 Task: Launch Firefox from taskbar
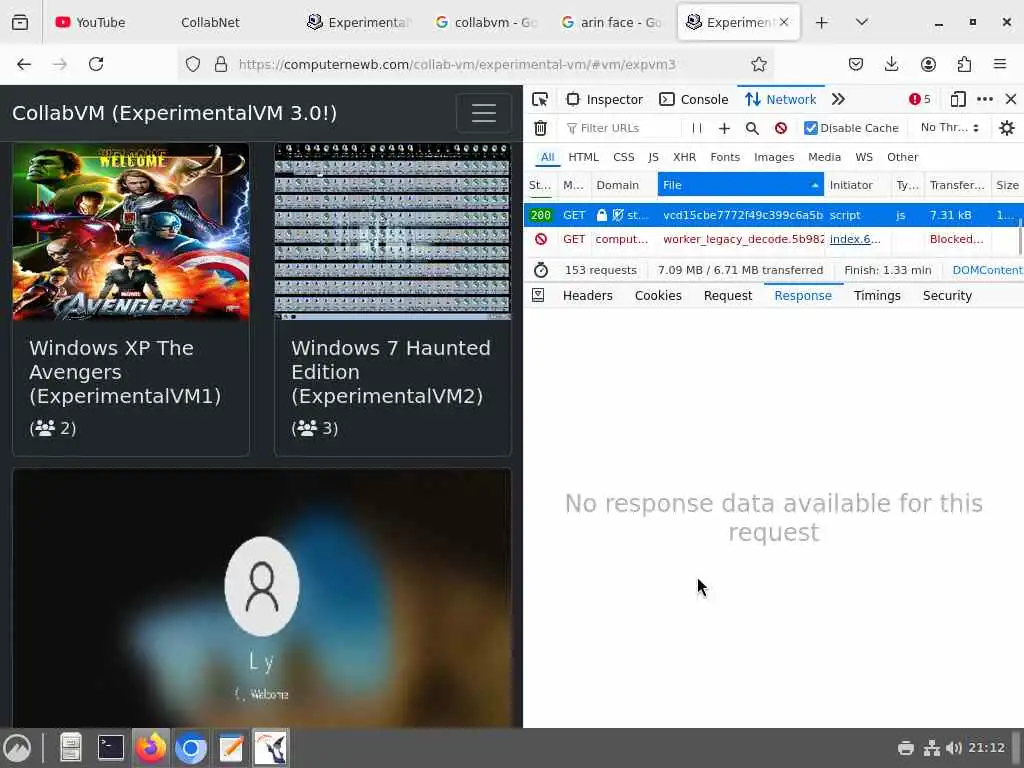click(x=151, y=748)
